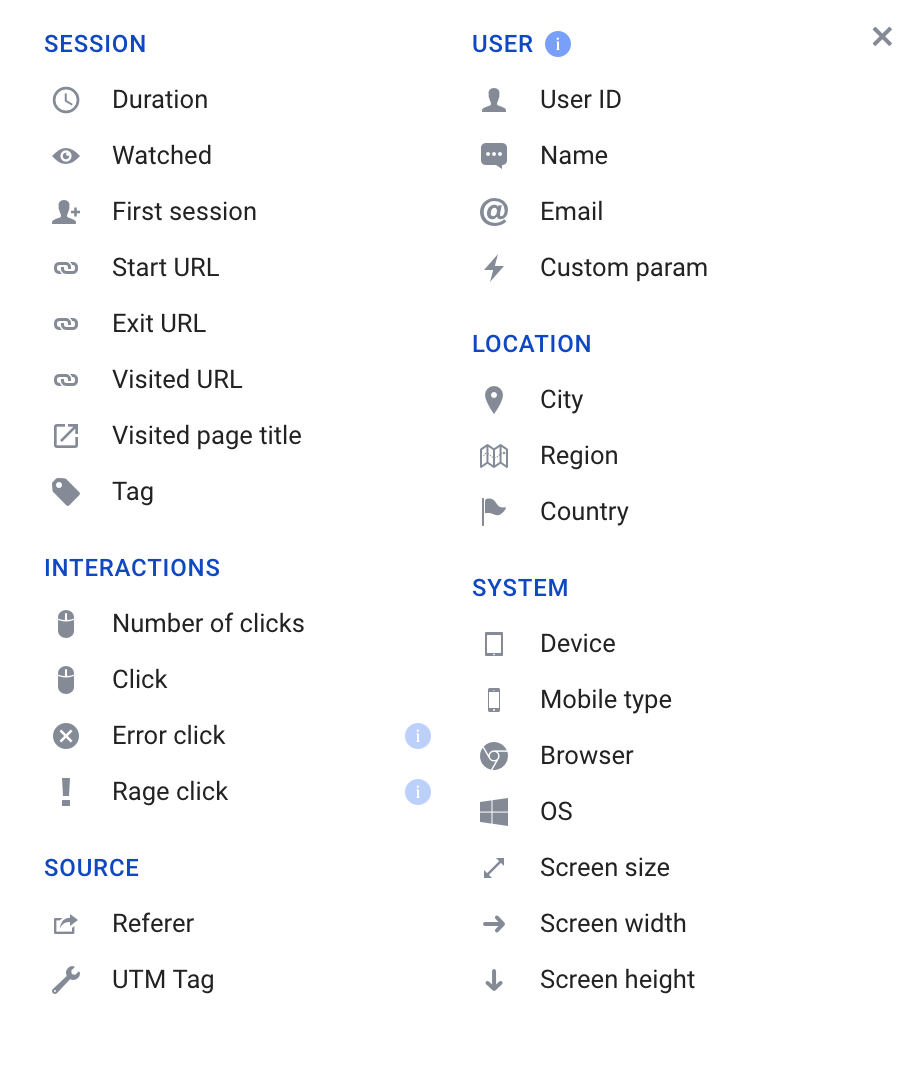Select the Visited page title filter

(206, 435)
